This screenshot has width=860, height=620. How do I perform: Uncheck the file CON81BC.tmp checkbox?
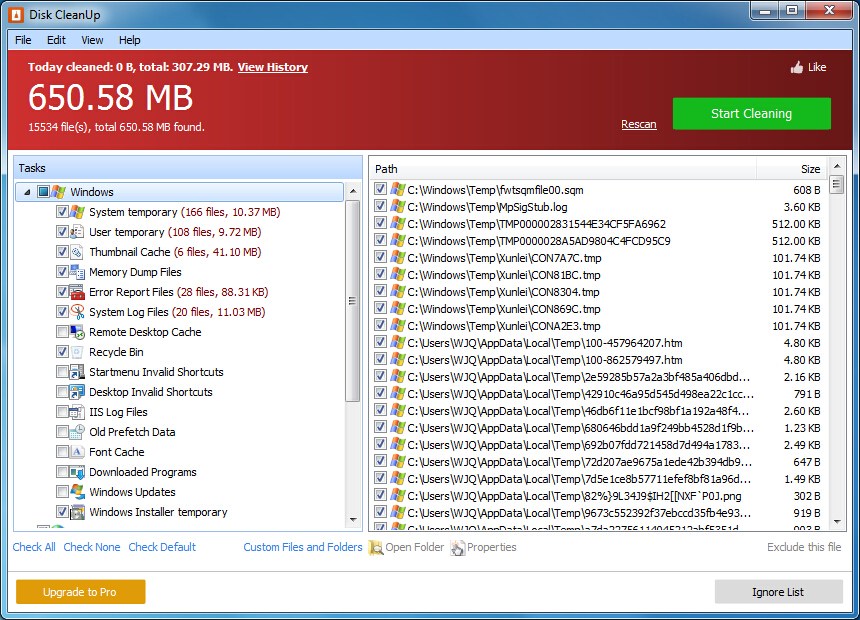tap(380, 274)
